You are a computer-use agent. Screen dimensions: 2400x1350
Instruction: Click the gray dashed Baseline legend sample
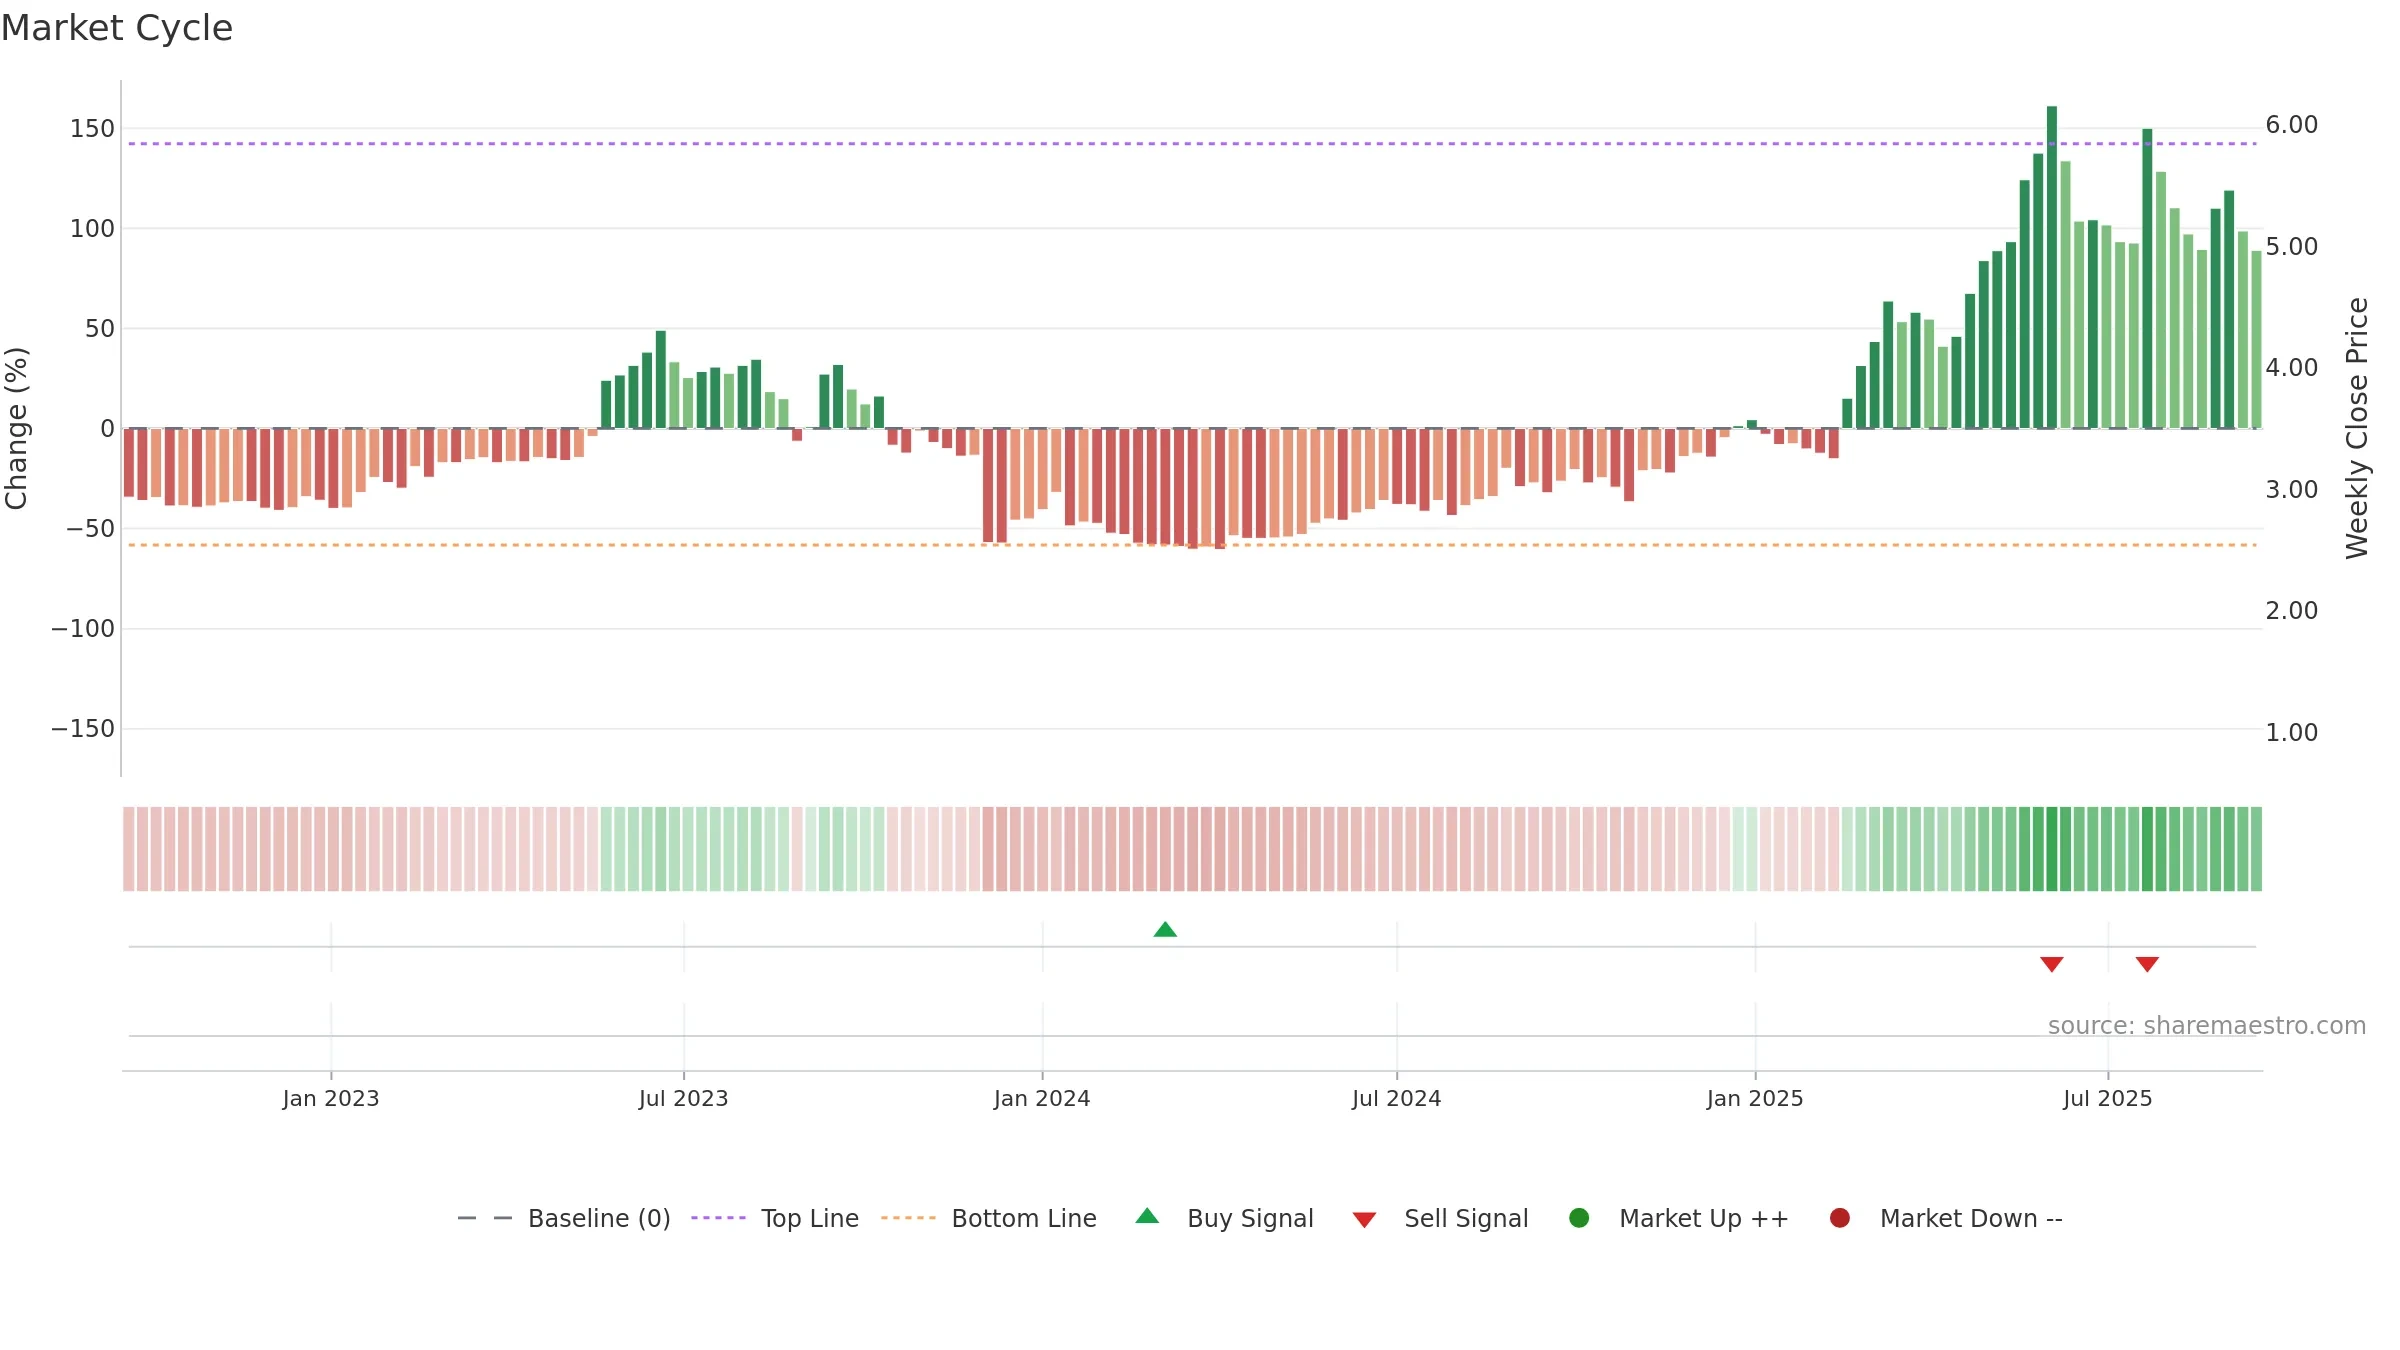[x=485, y=1218]
